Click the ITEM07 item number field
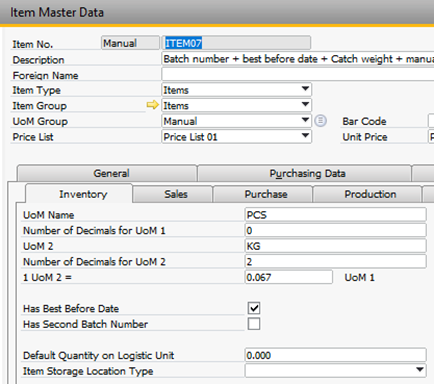The height and width of the screenshot is (384, 434). tap(237, 43)
